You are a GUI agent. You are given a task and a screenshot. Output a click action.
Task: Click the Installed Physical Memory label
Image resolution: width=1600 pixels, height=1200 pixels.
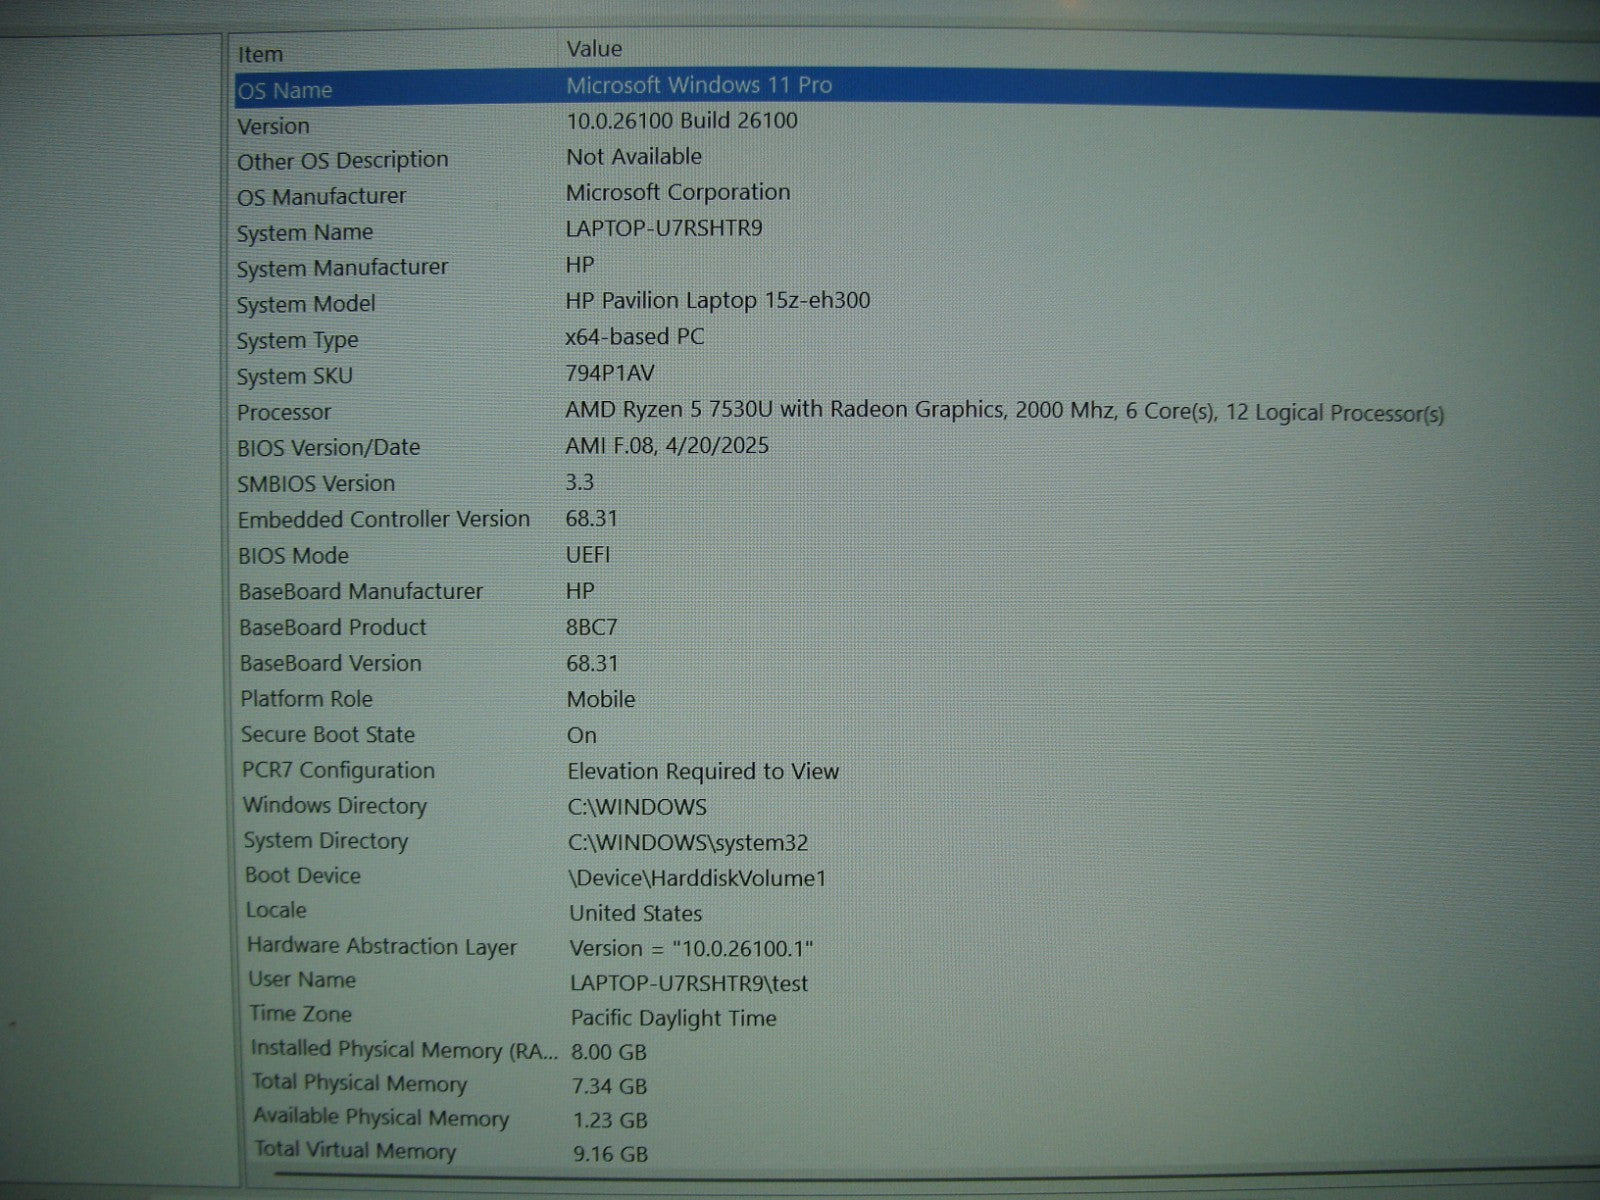click(404, 1049)
